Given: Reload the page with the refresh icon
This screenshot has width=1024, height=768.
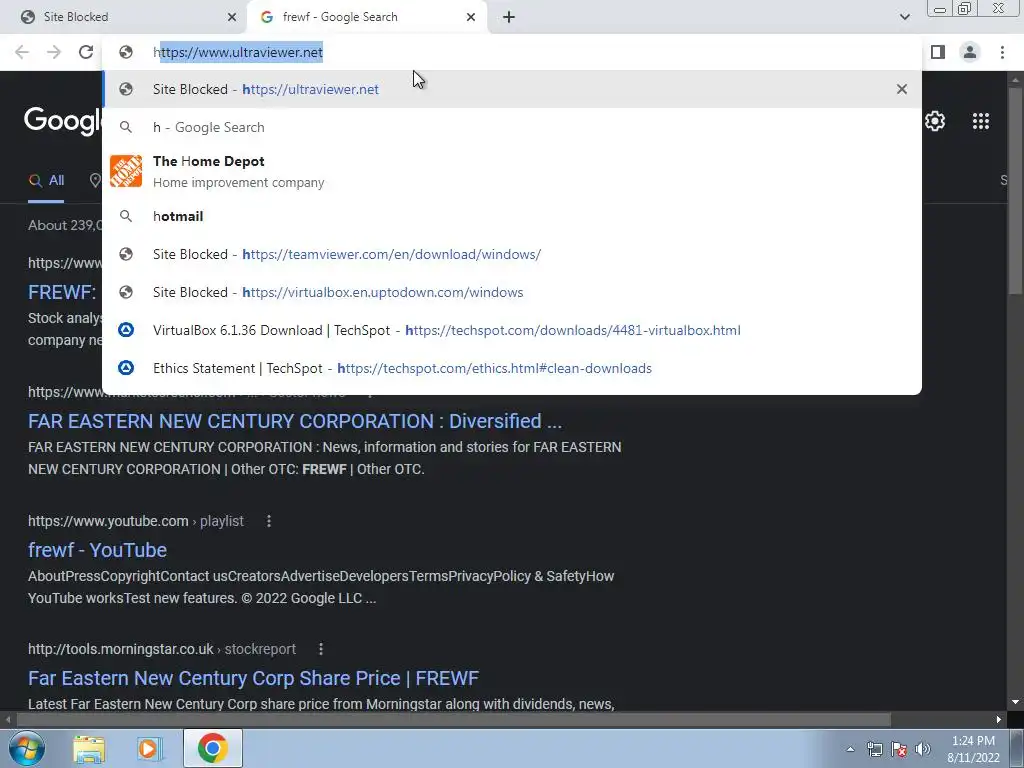Looking at the screenshot, I should tap(86, 52).
